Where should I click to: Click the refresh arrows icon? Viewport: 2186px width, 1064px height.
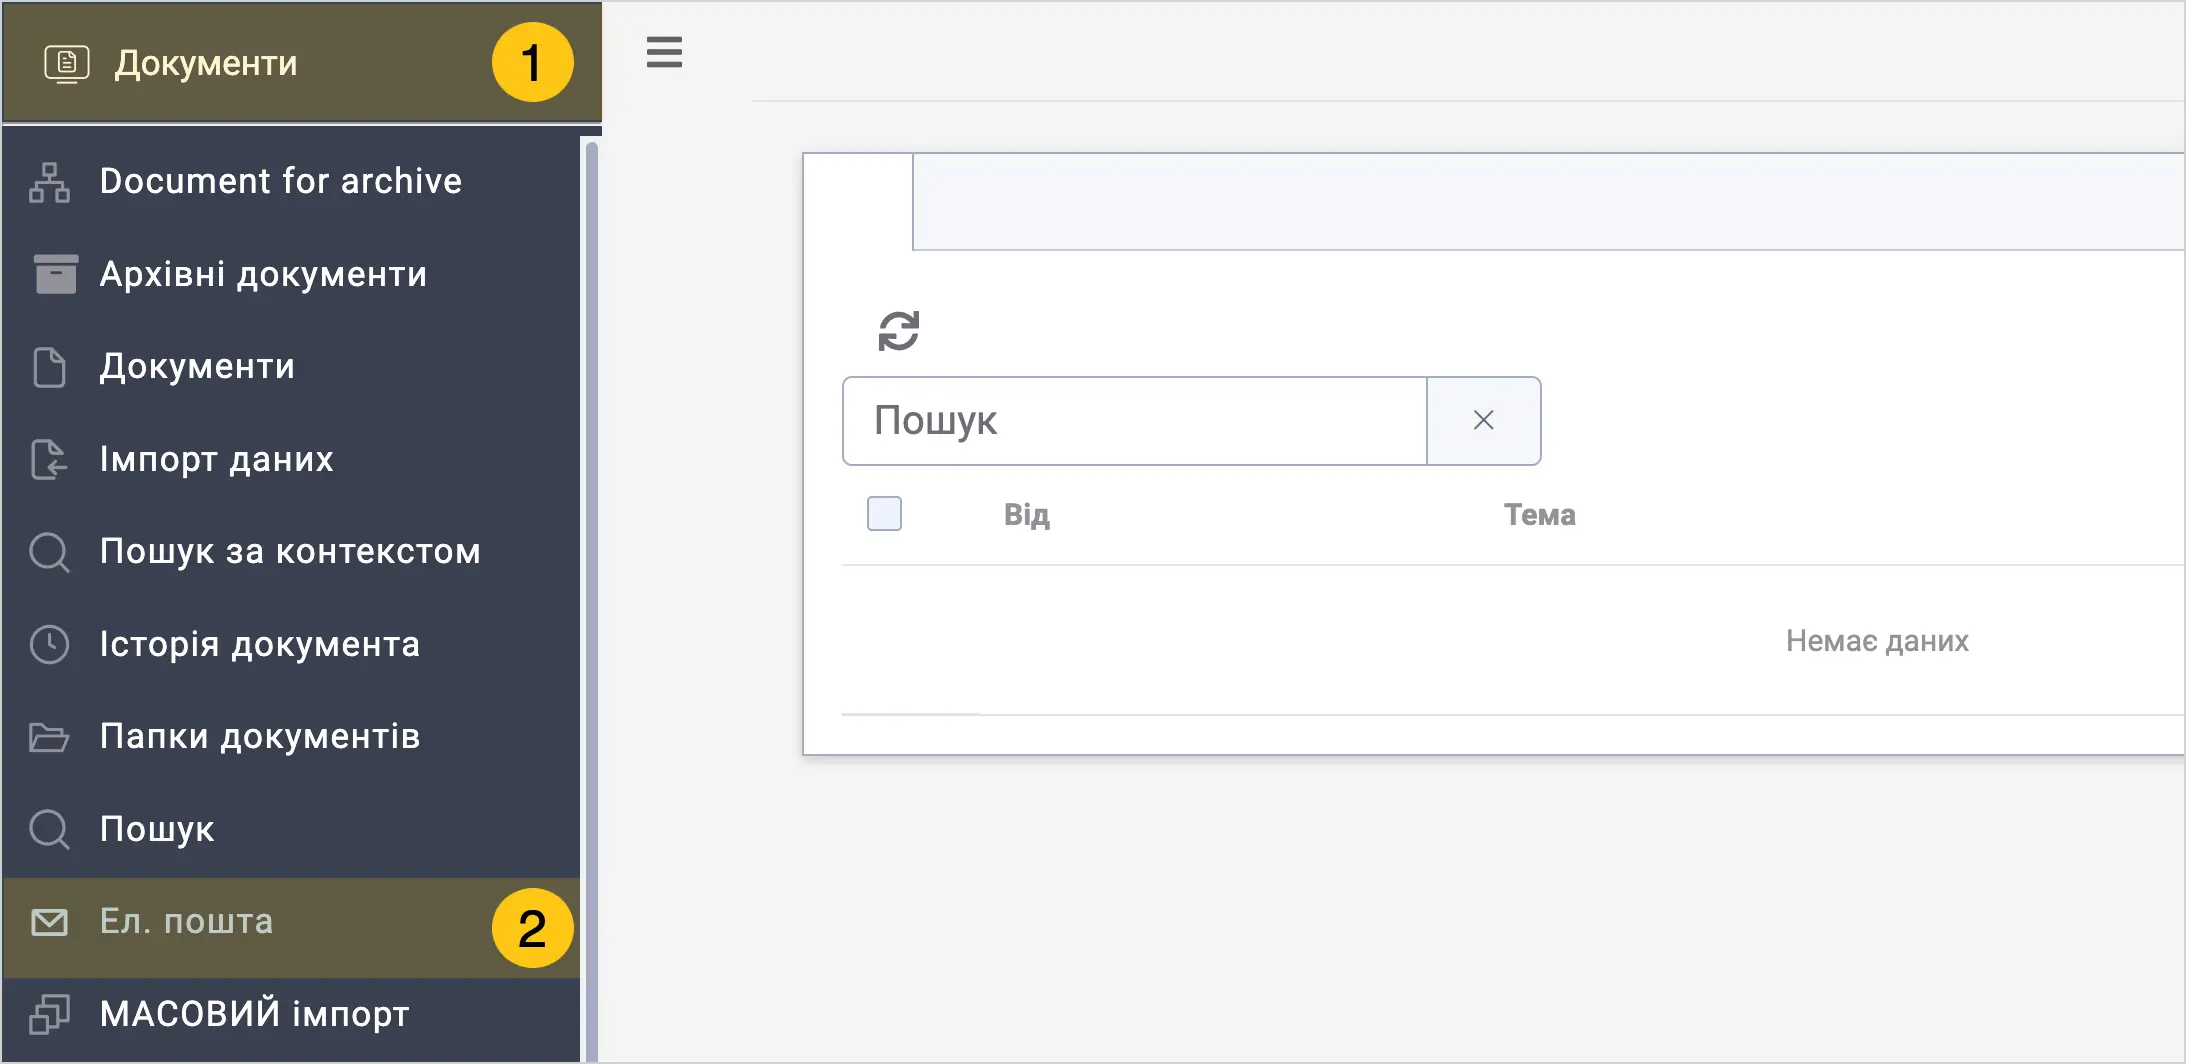[898, 331]
